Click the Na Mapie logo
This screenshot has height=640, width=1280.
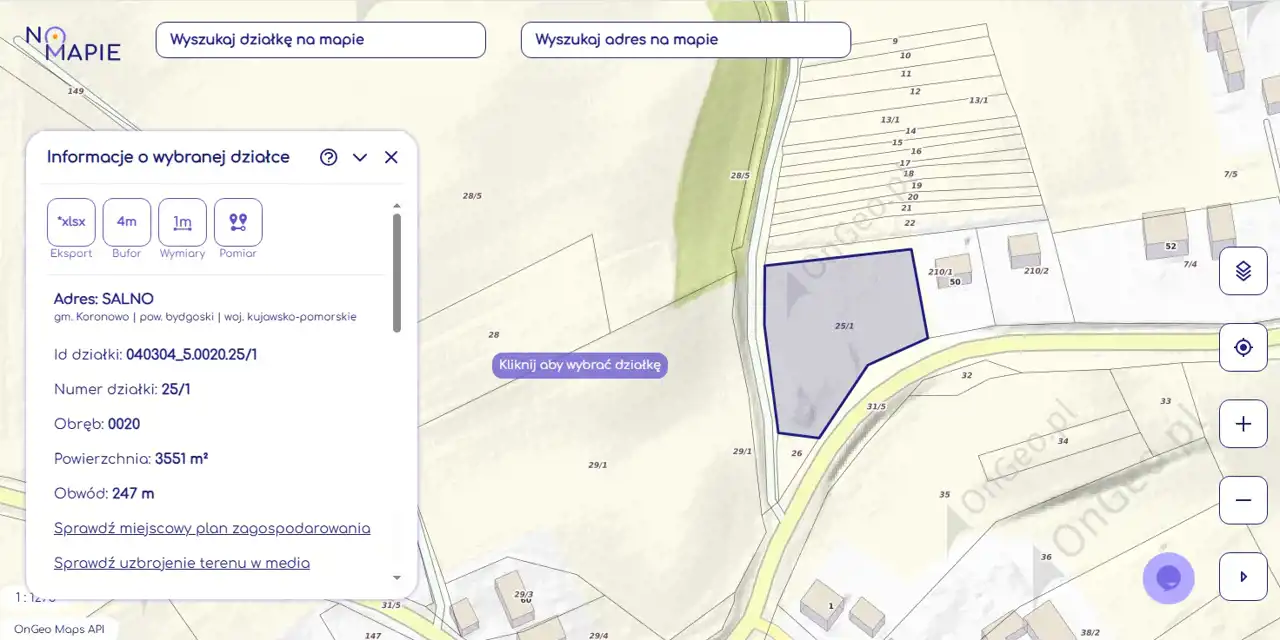[72, 43]
